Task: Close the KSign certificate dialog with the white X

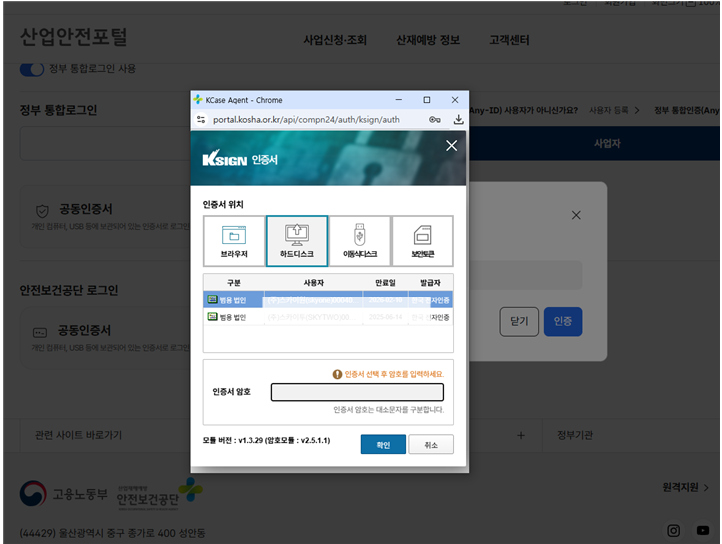Action: click(x=451, y=146)
